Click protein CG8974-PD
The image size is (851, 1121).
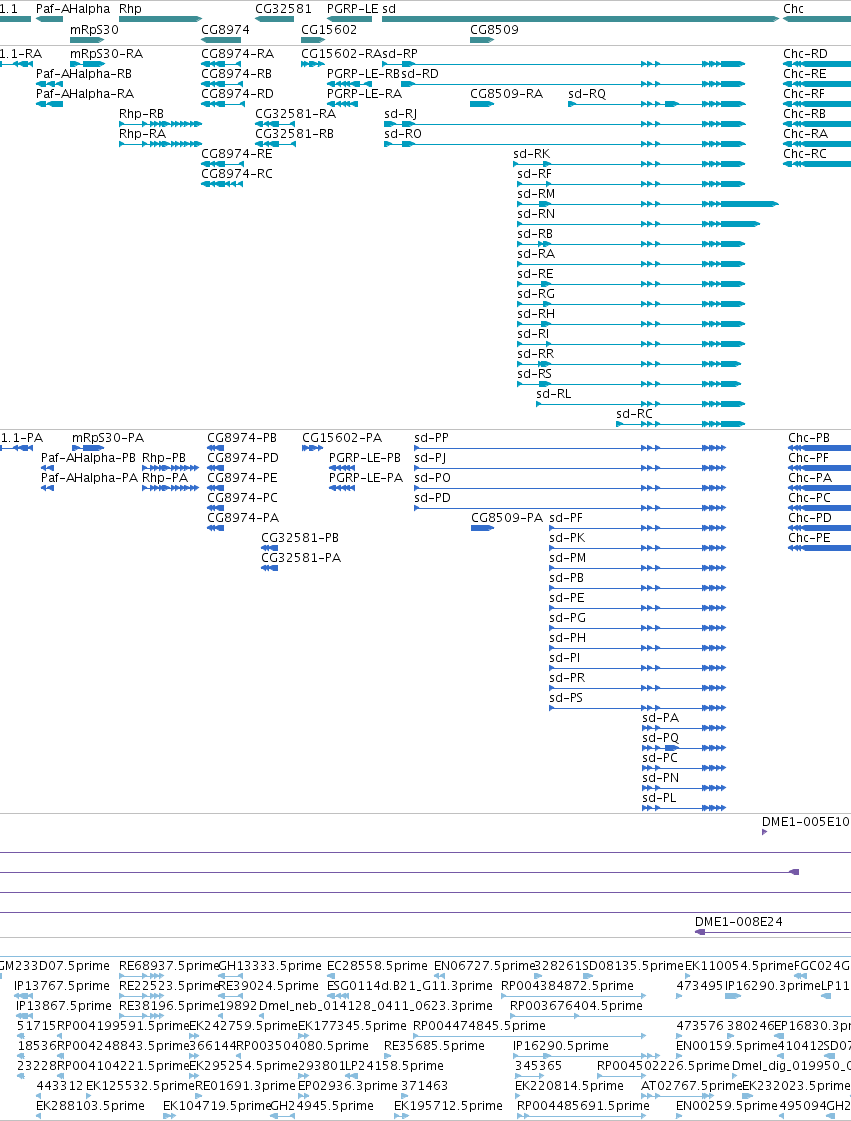point(242,458)
